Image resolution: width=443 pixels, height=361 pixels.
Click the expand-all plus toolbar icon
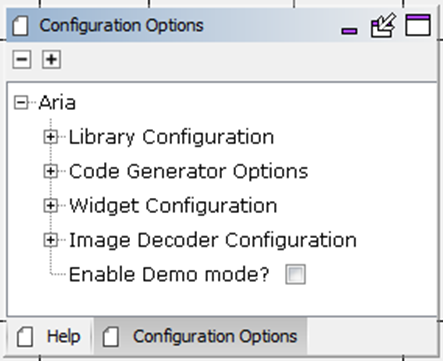pos(51,60)
